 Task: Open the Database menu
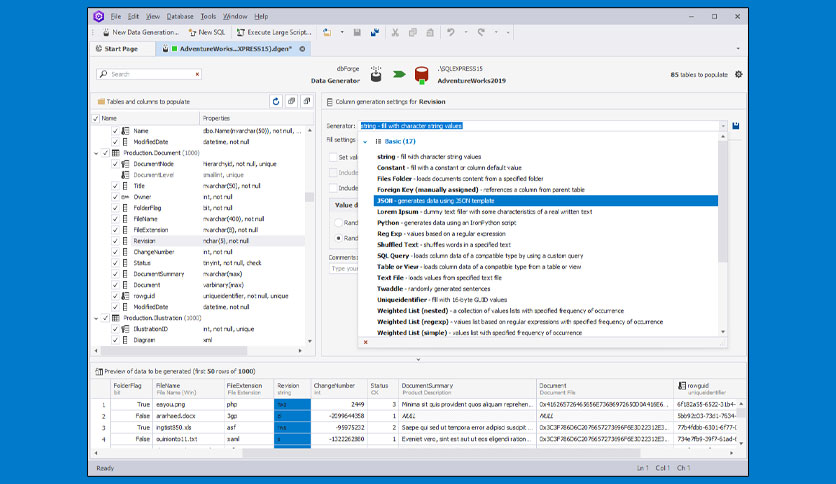coord(180,17)
